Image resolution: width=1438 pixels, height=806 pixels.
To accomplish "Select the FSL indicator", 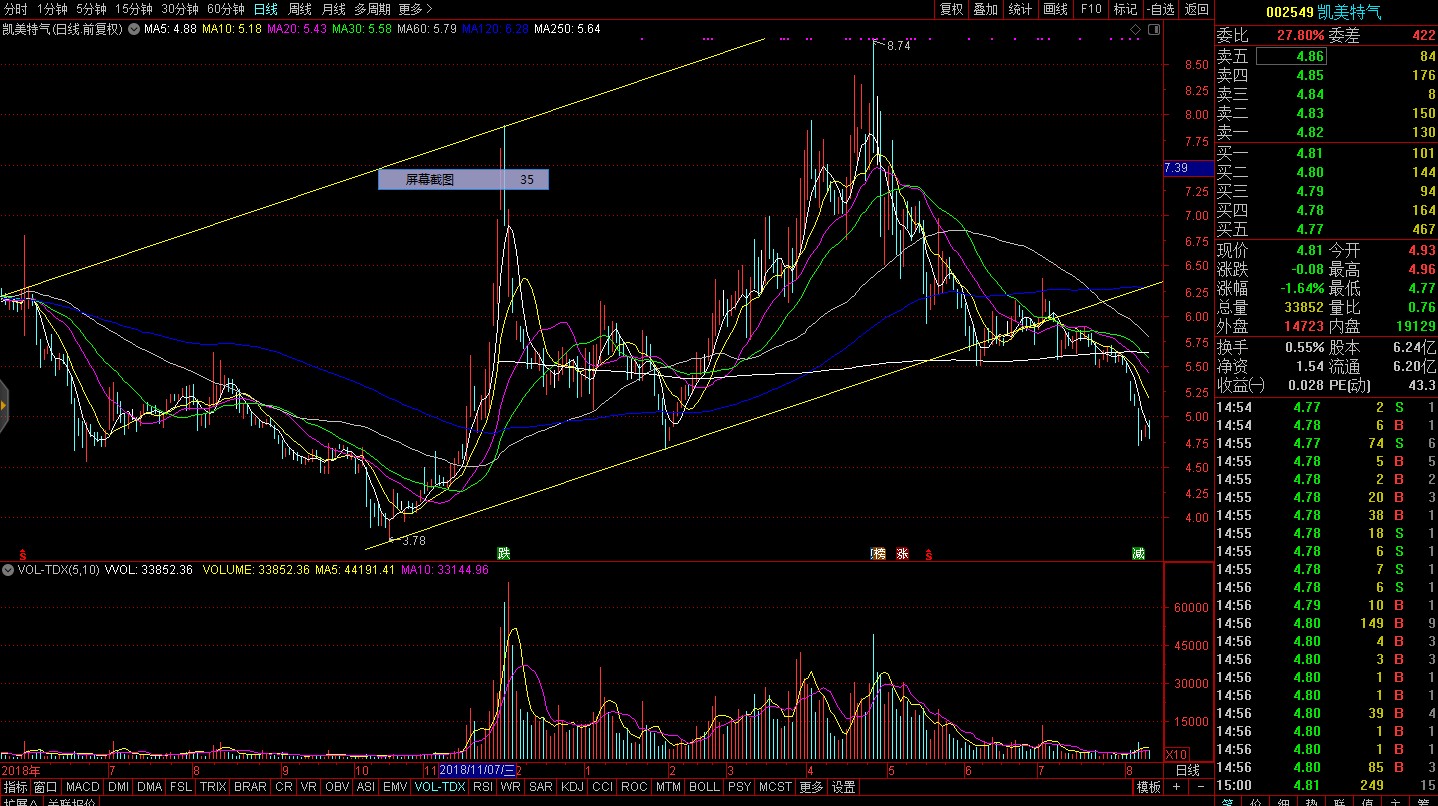I will (x=181, y=787).
